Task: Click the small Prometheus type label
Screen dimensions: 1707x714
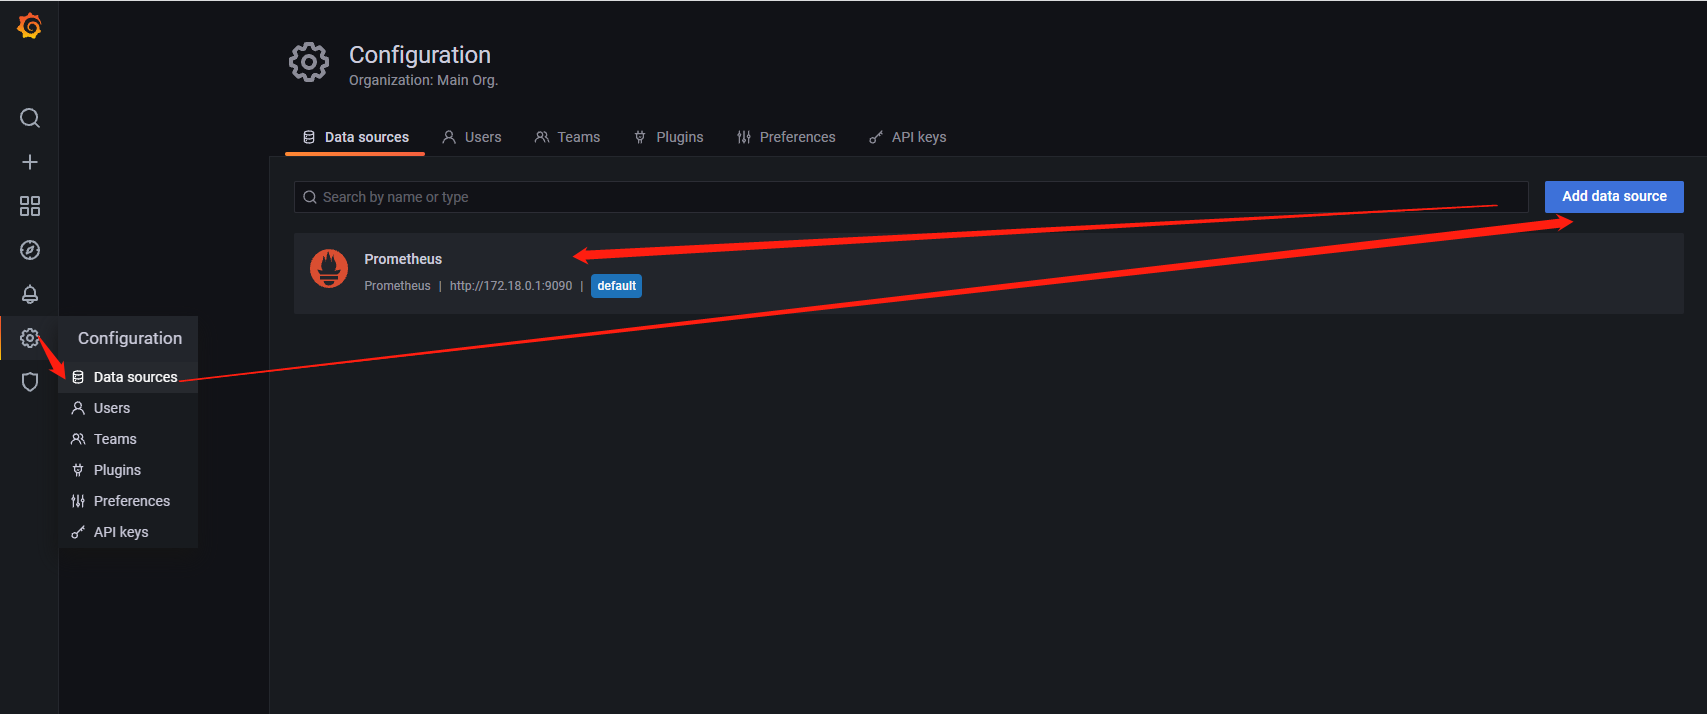Action: [x=397, y=286]
